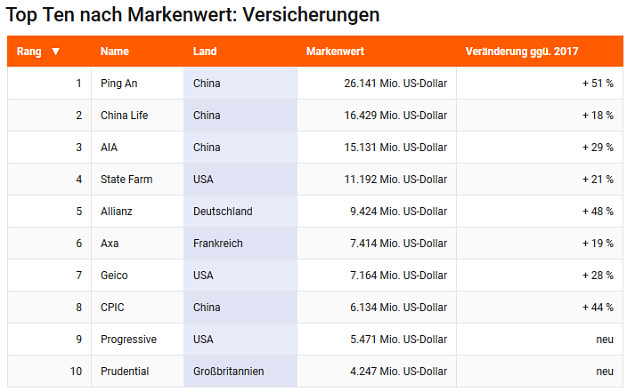Click the + 48 % change value
The width and height of the screenshot is (627, 392).
pos(598,211)
